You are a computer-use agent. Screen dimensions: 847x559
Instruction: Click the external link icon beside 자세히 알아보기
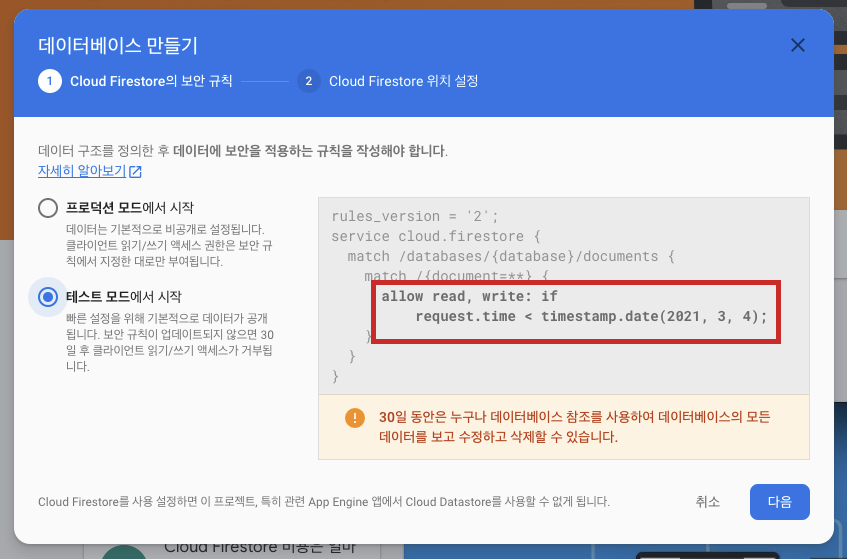(x=135, y=172)
